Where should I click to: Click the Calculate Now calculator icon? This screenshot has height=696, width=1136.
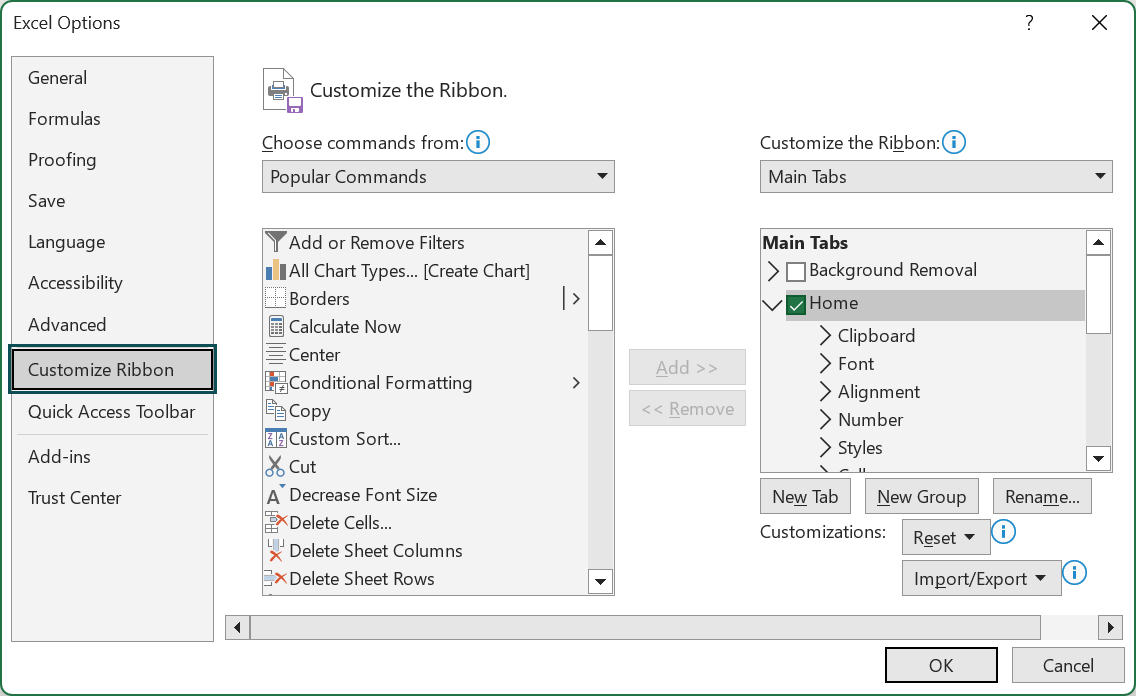click(275, 327)
